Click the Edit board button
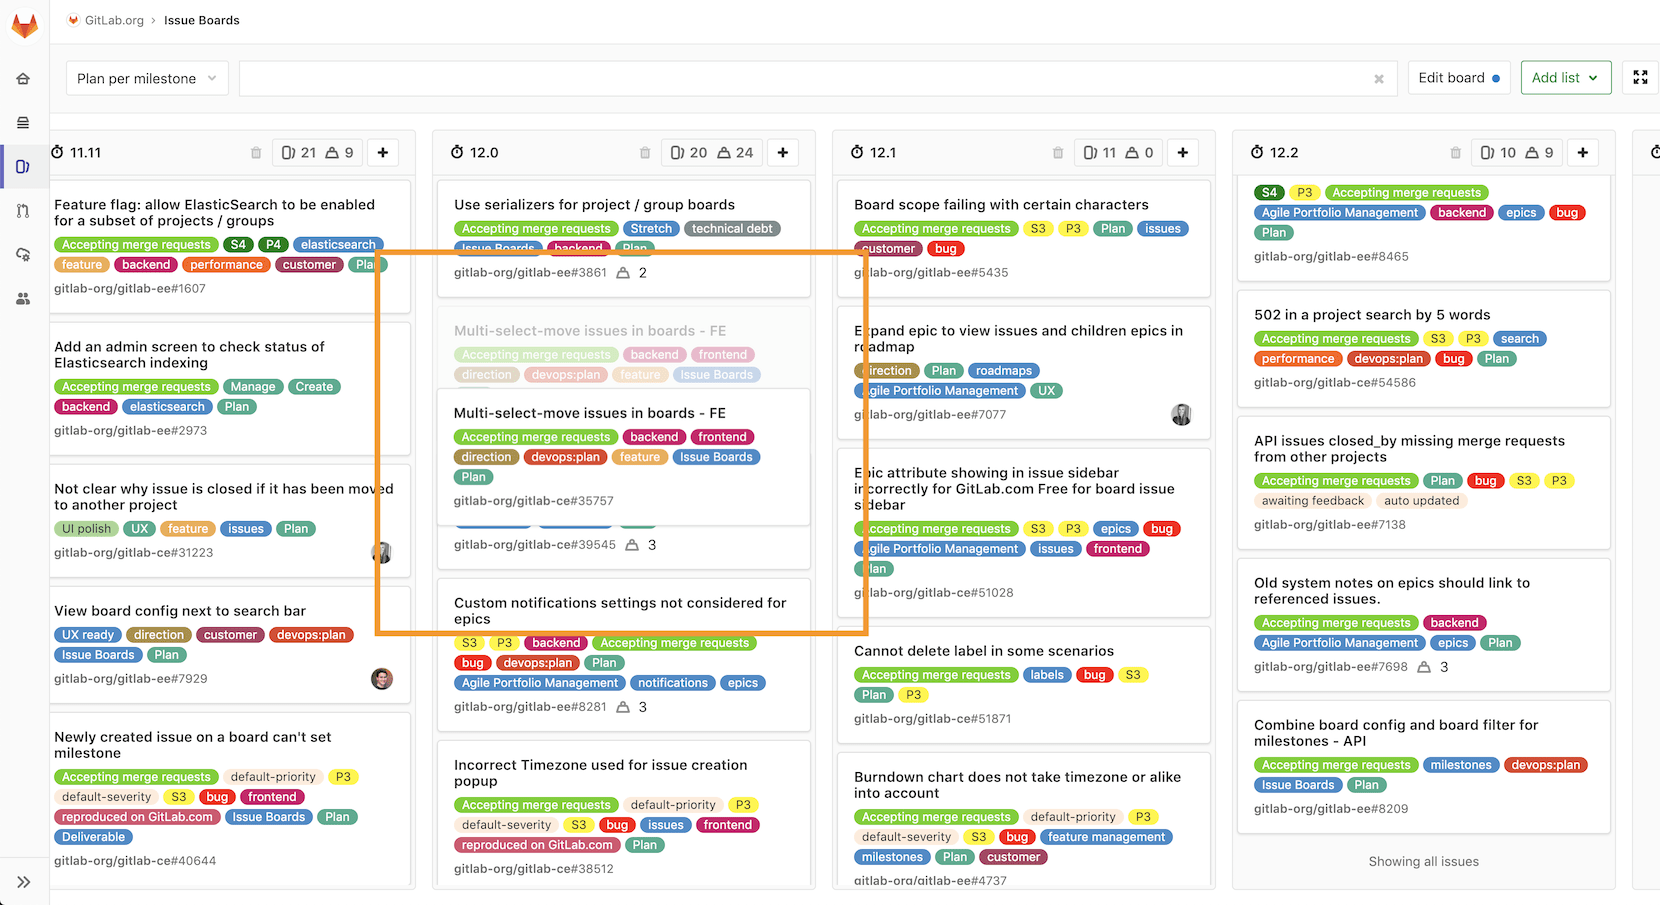 (1459, 77)
